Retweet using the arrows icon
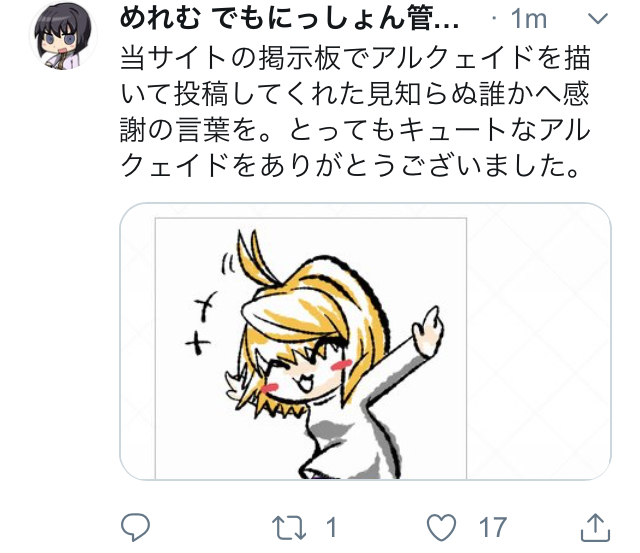 [289, 527]
